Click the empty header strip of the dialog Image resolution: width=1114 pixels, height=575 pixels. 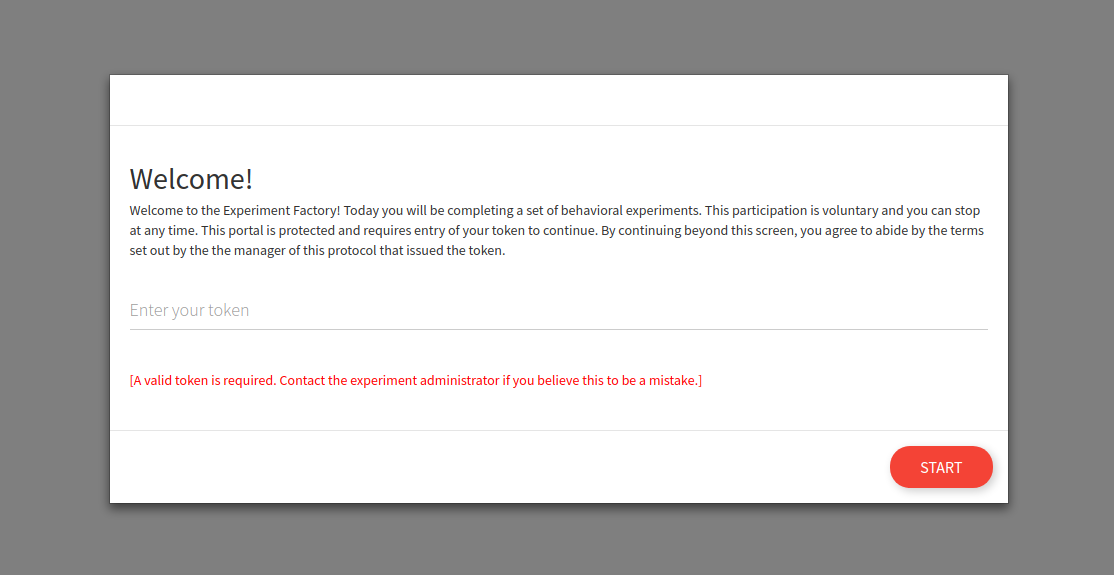tap(558, 100)
